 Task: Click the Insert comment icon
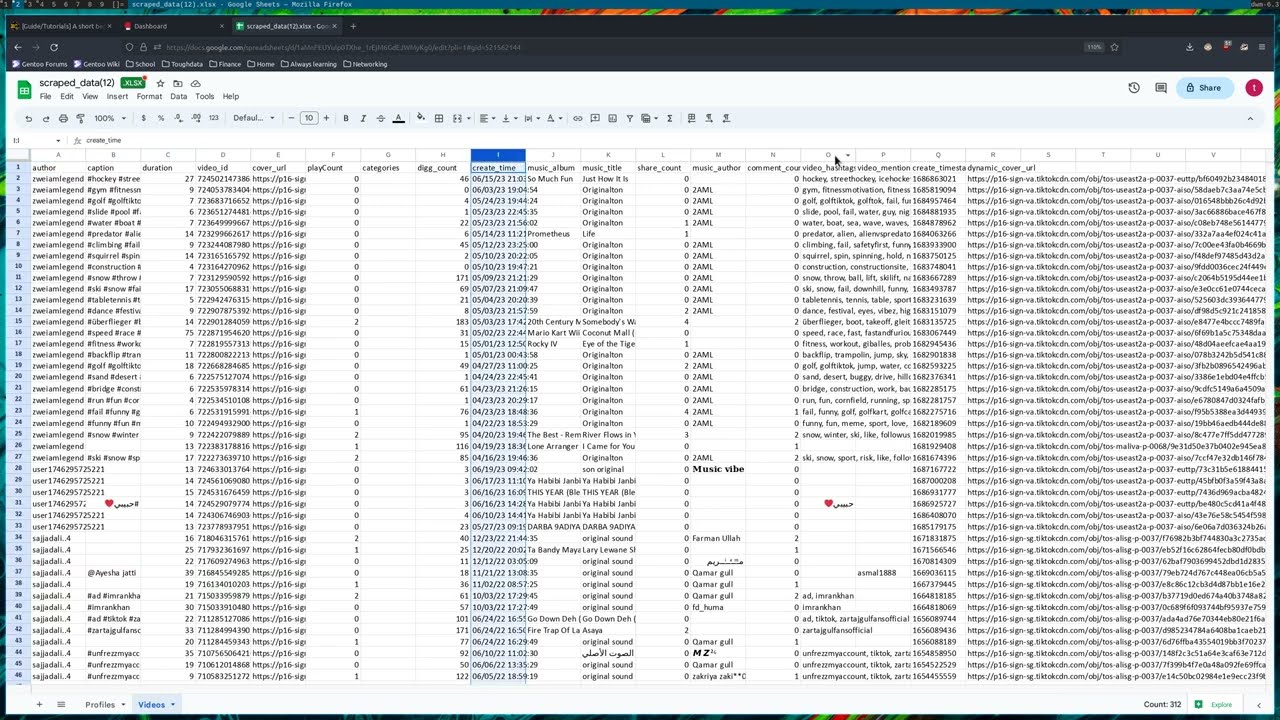tap(595, 118)
